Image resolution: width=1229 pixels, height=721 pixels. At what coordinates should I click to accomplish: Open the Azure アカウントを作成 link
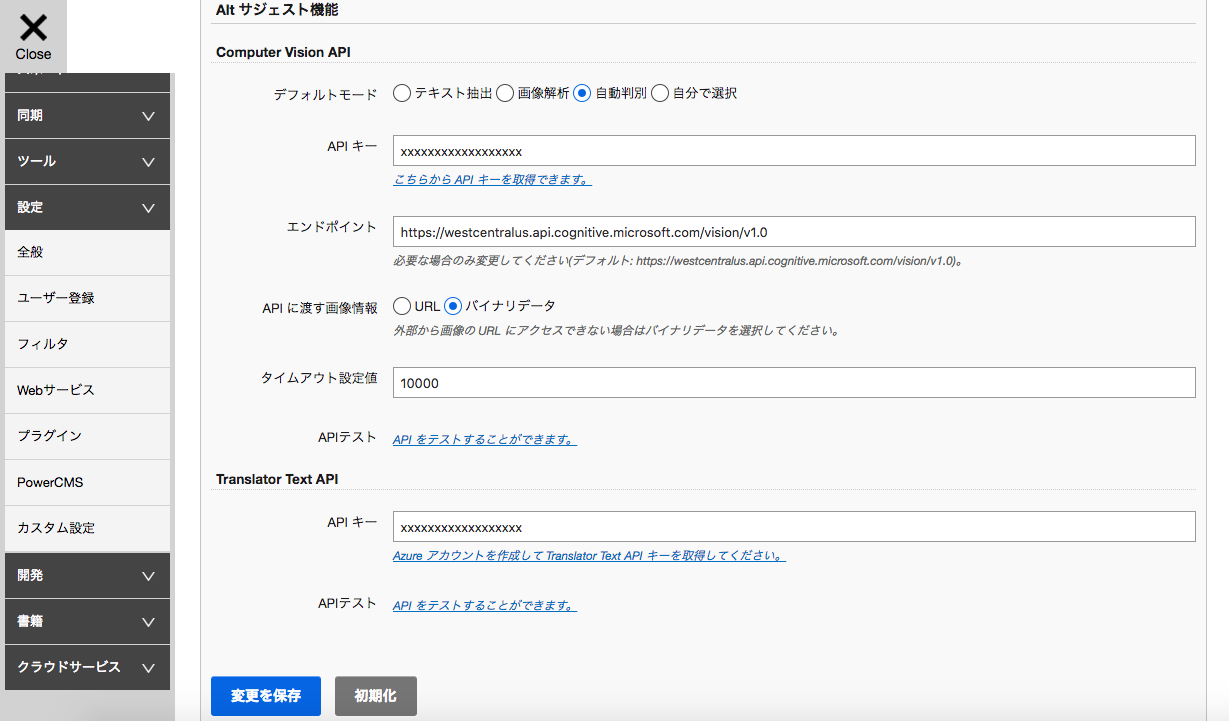click(589, 556)
